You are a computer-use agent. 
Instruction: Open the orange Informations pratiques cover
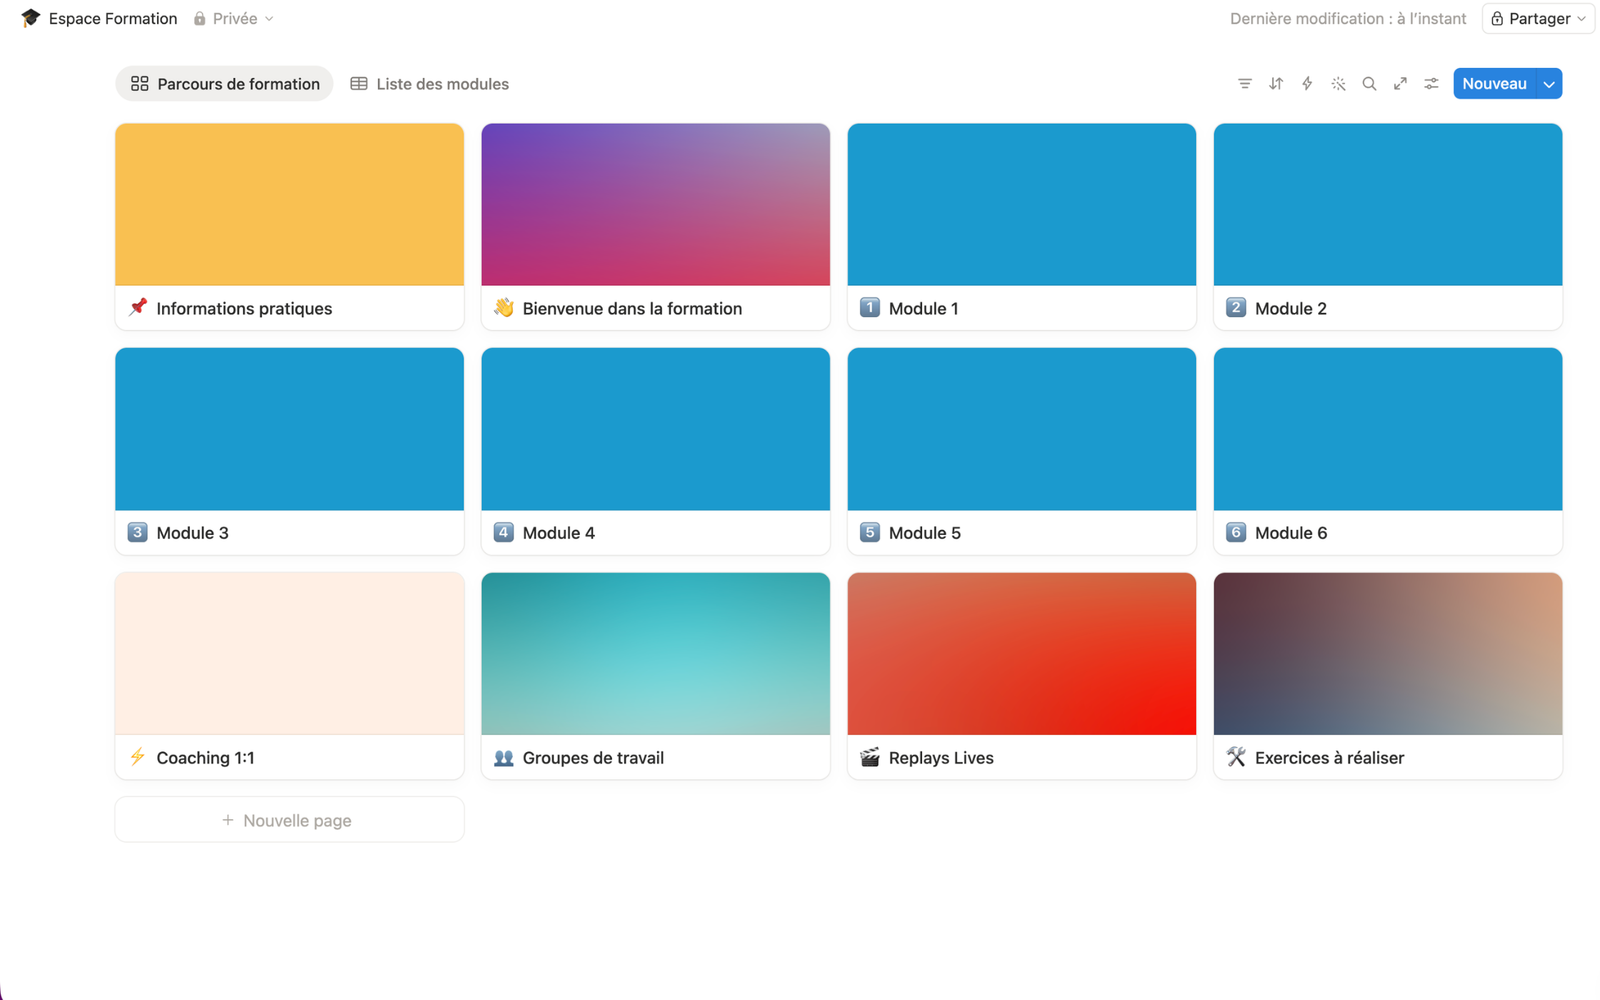pos(289,205)
